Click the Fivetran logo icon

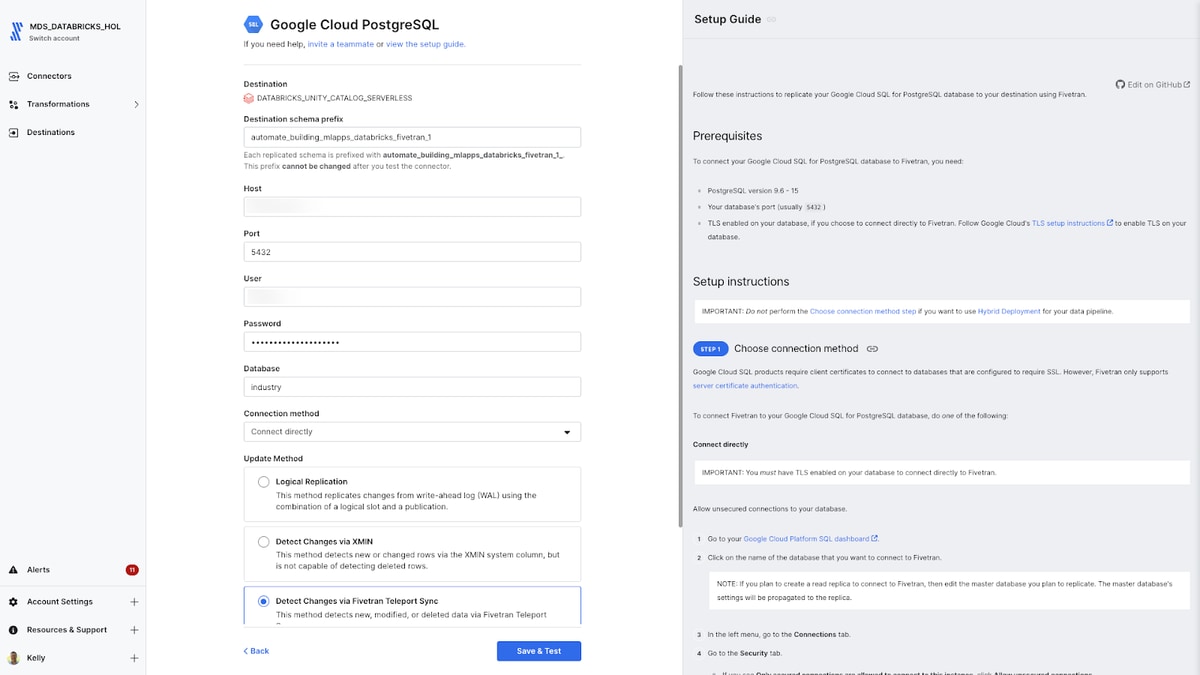tap(16, 30)
